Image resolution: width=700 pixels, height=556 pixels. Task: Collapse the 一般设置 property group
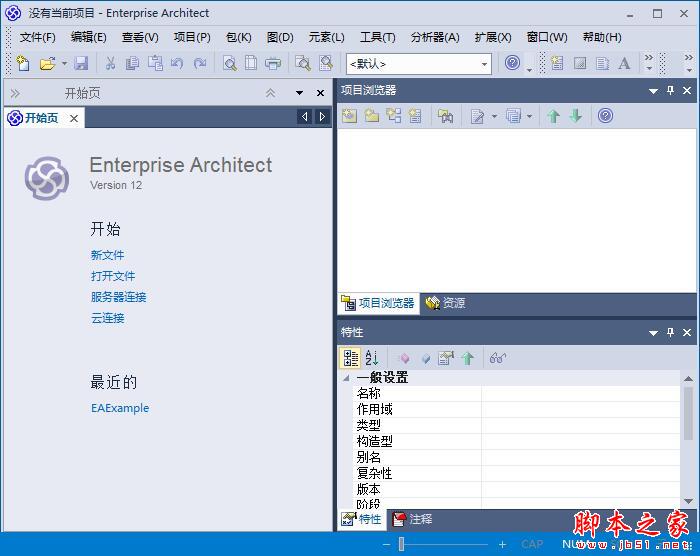[346, 378]
